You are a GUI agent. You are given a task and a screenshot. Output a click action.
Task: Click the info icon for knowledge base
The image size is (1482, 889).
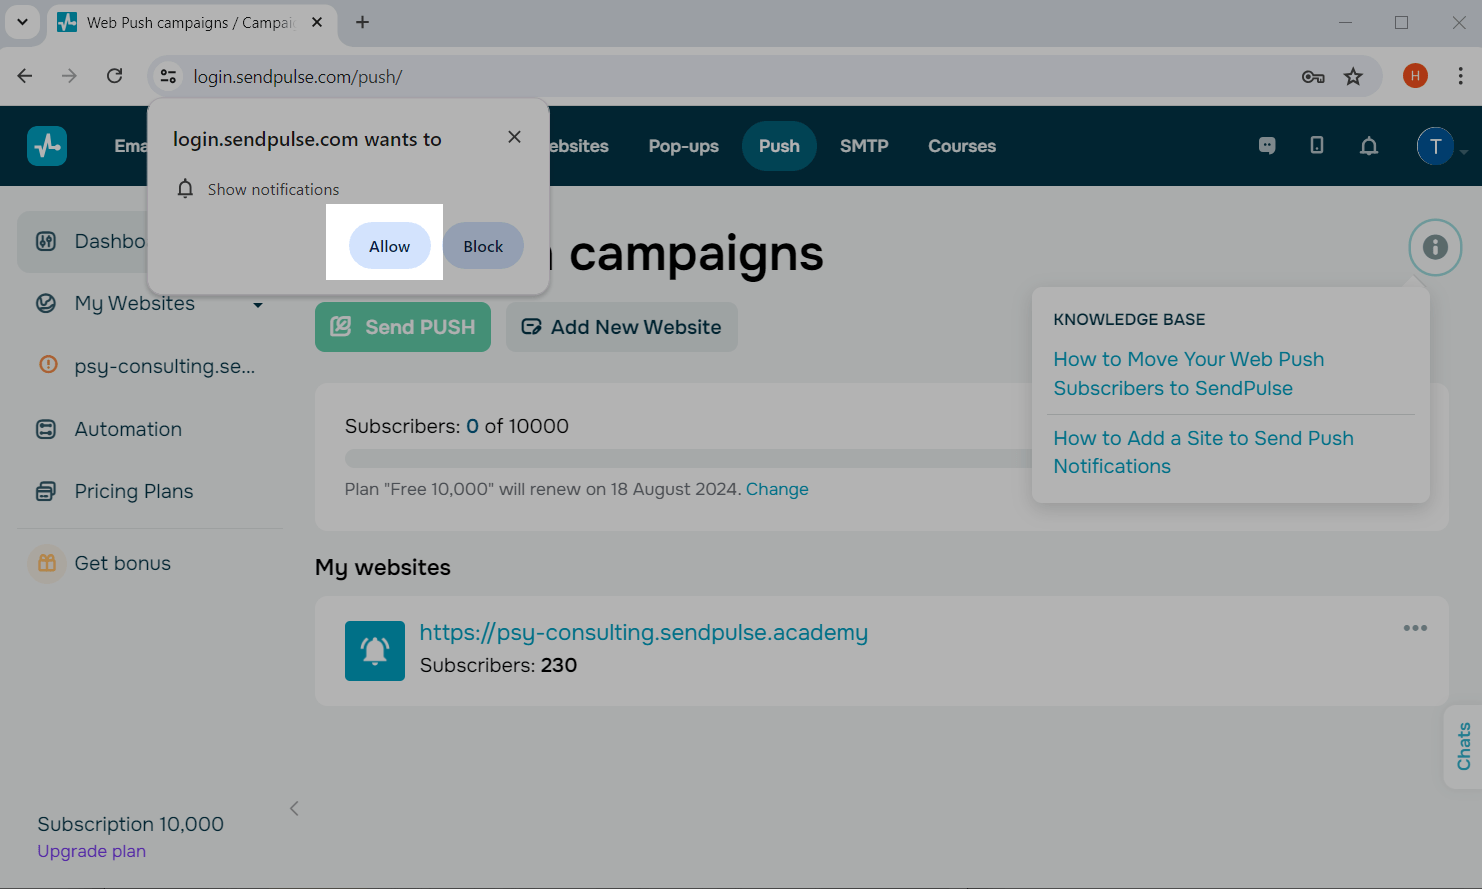(x=1435, y=247)
